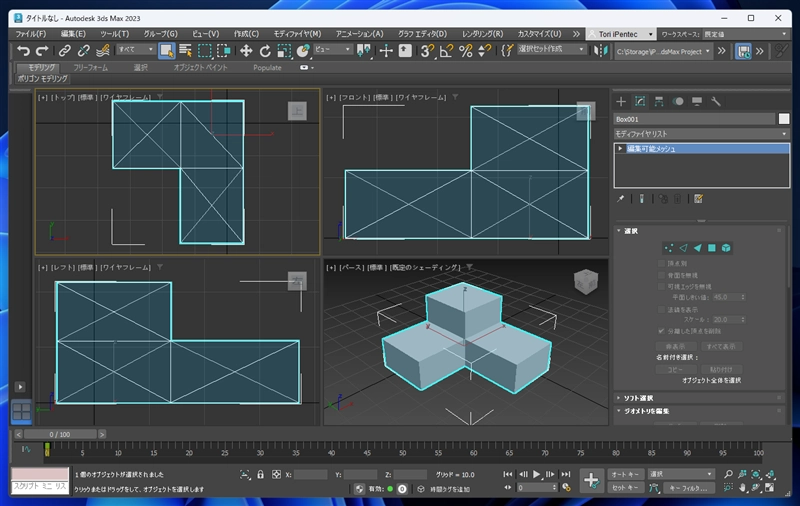Switch to フリーフォーム ribbon tab
Screen dimensions: 800x506
click(x=91, y=67)
